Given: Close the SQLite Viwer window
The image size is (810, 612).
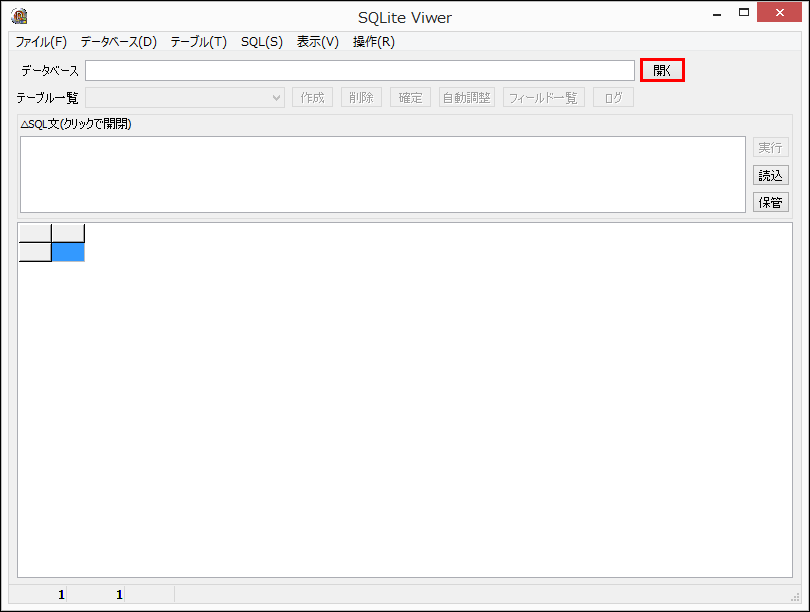Looking at the screenshot, I should point(780,12).
